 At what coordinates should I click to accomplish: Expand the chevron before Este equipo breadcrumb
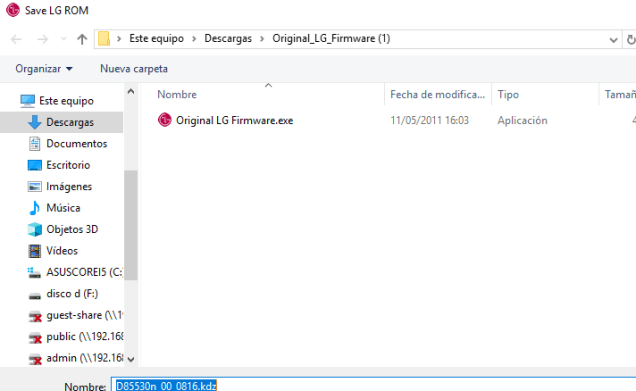tap(119, 39)
